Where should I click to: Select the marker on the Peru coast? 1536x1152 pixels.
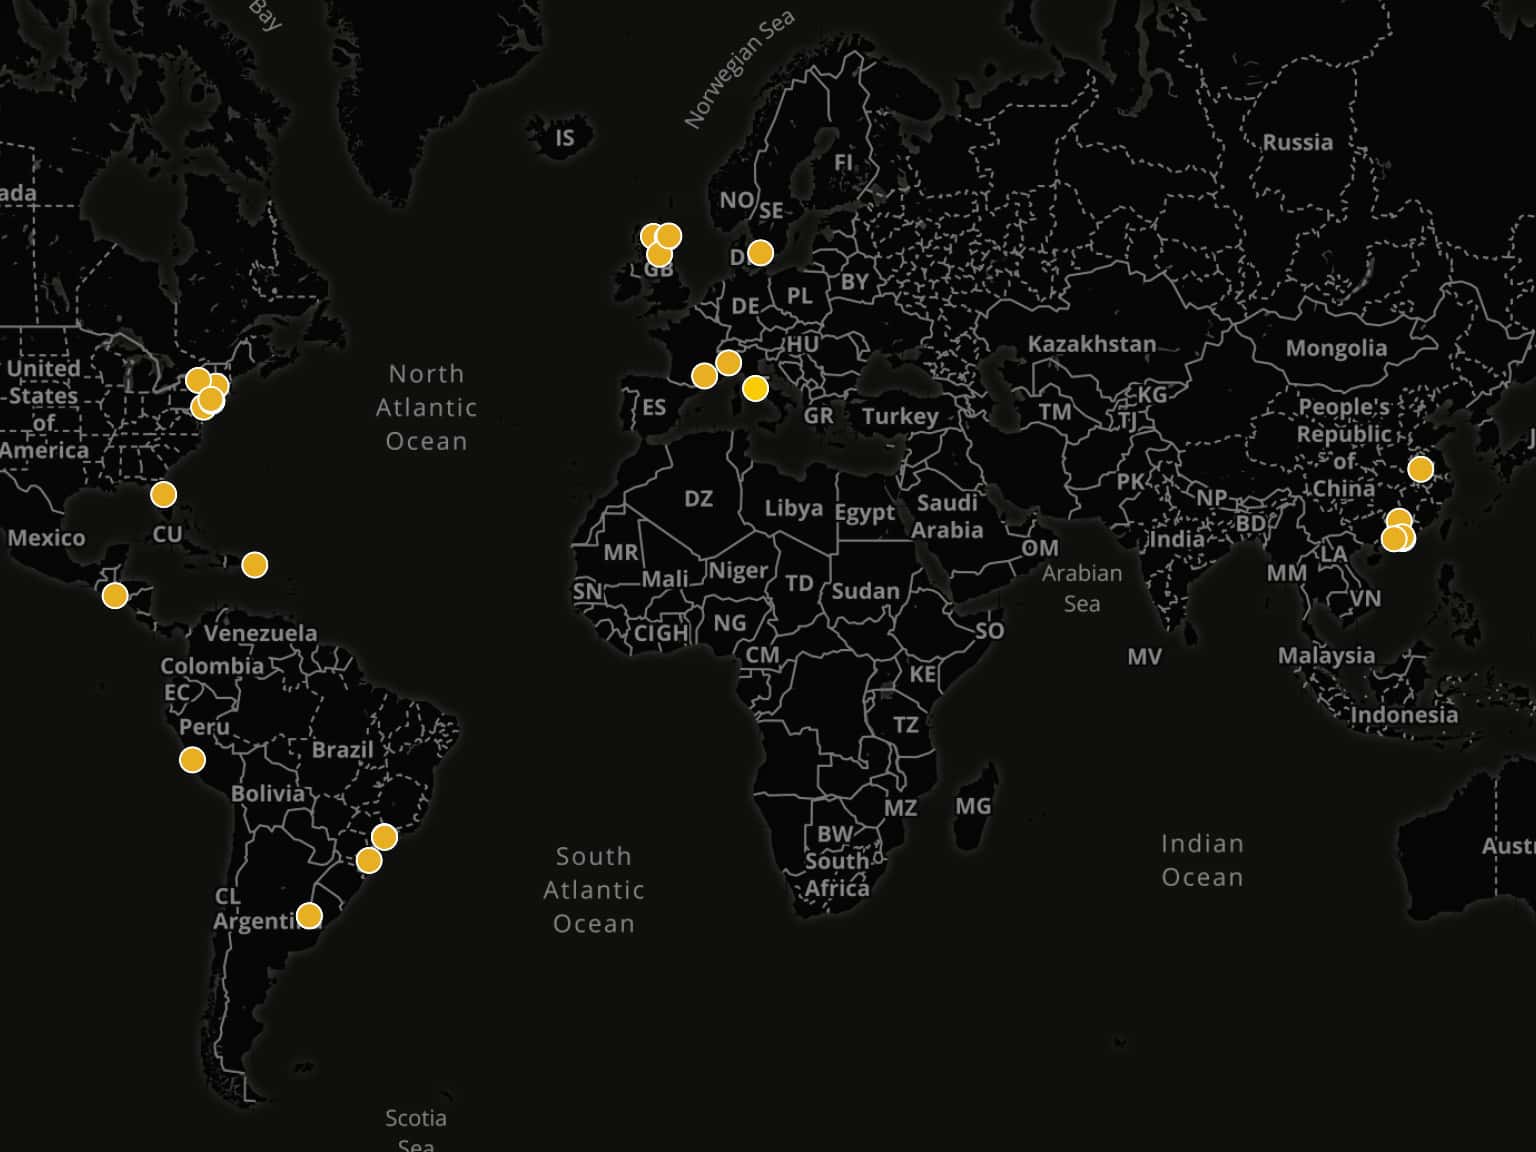click(192, 760)
